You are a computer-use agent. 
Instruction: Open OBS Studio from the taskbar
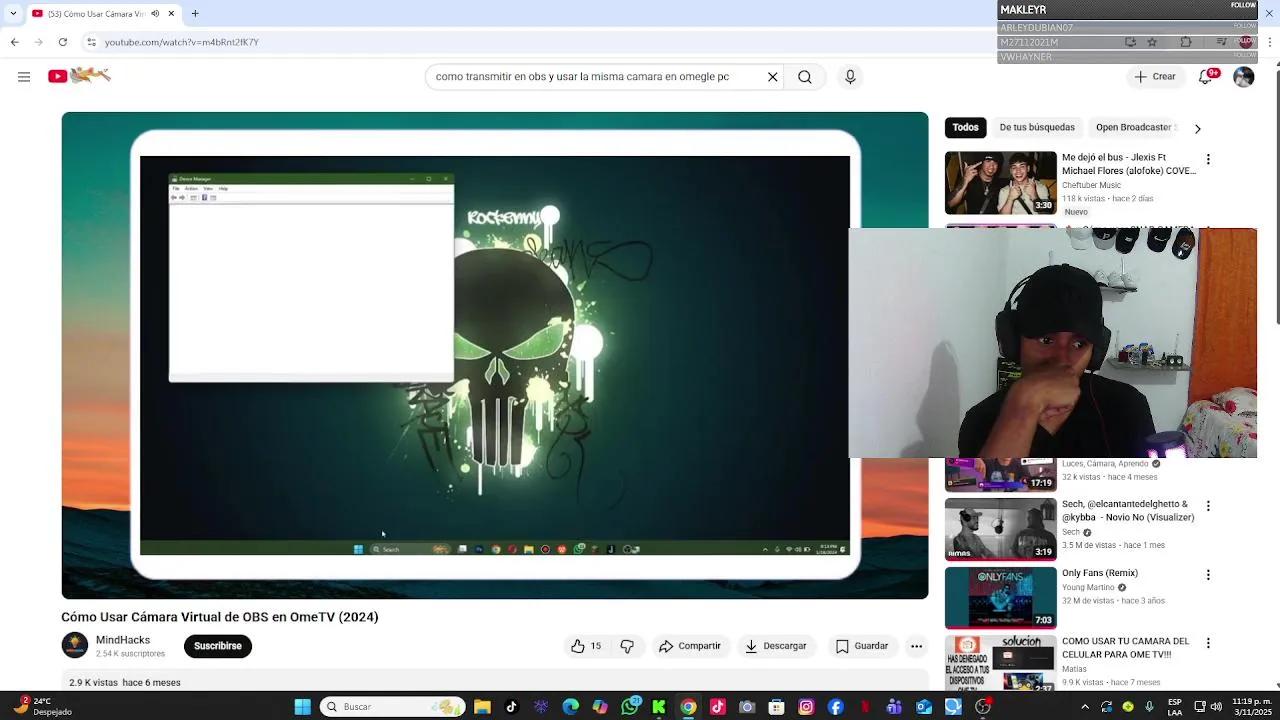983,707
